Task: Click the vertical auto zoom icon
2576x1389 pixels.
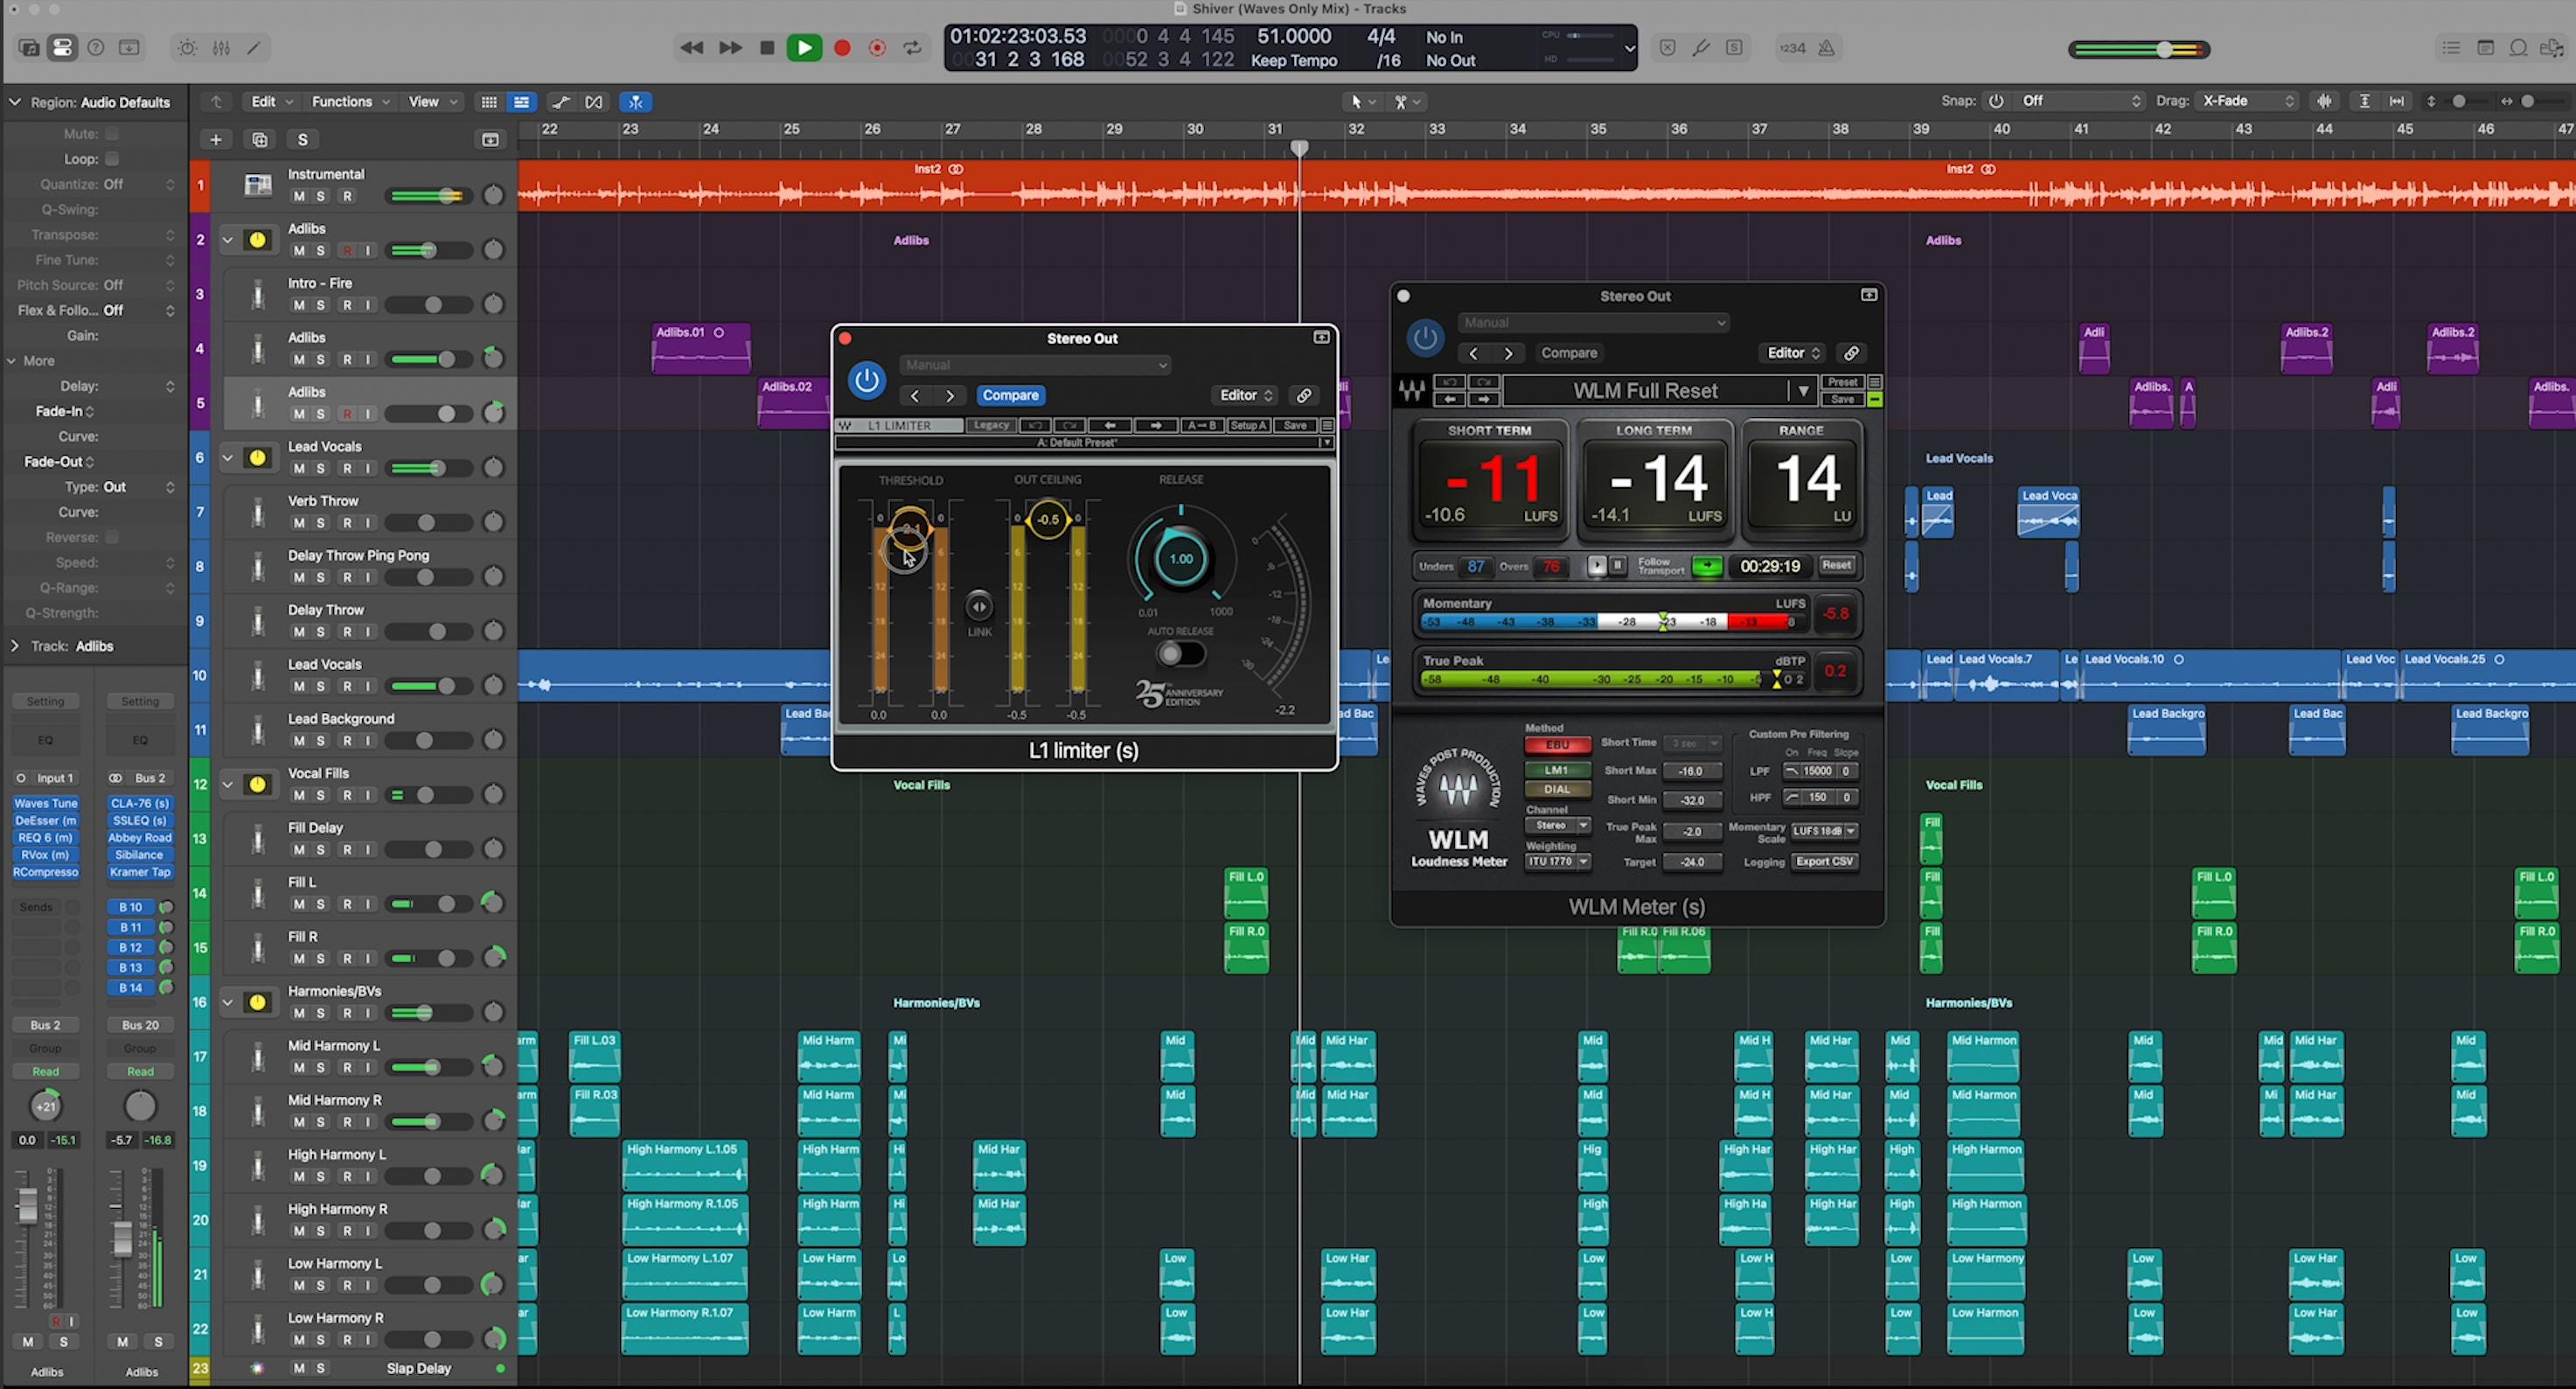Action: (2364, 101)
